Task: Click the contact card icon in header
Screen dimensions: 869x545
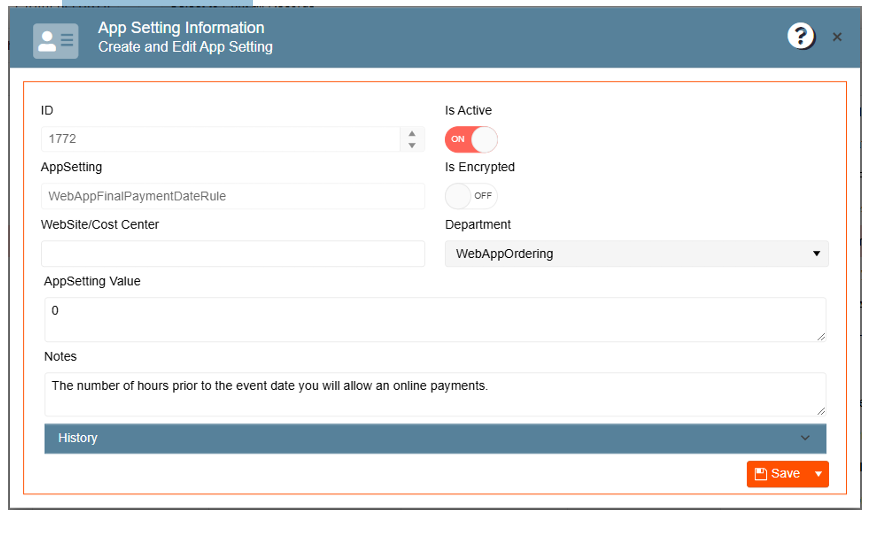Action: [x=55, y=40]
